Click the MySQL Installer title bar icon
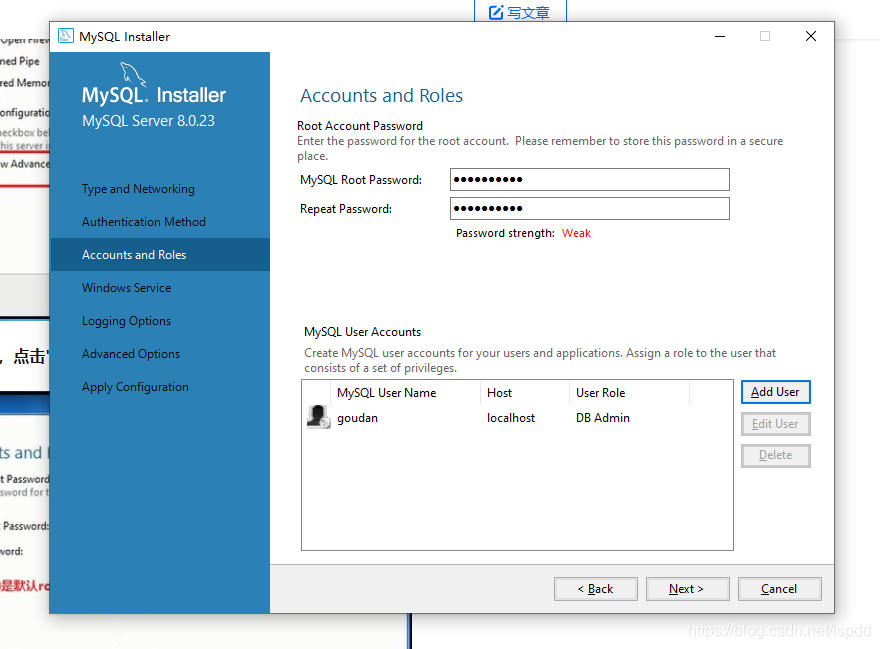Image resolution: width=880 pixels, height=649 pixels. point(66,36)
